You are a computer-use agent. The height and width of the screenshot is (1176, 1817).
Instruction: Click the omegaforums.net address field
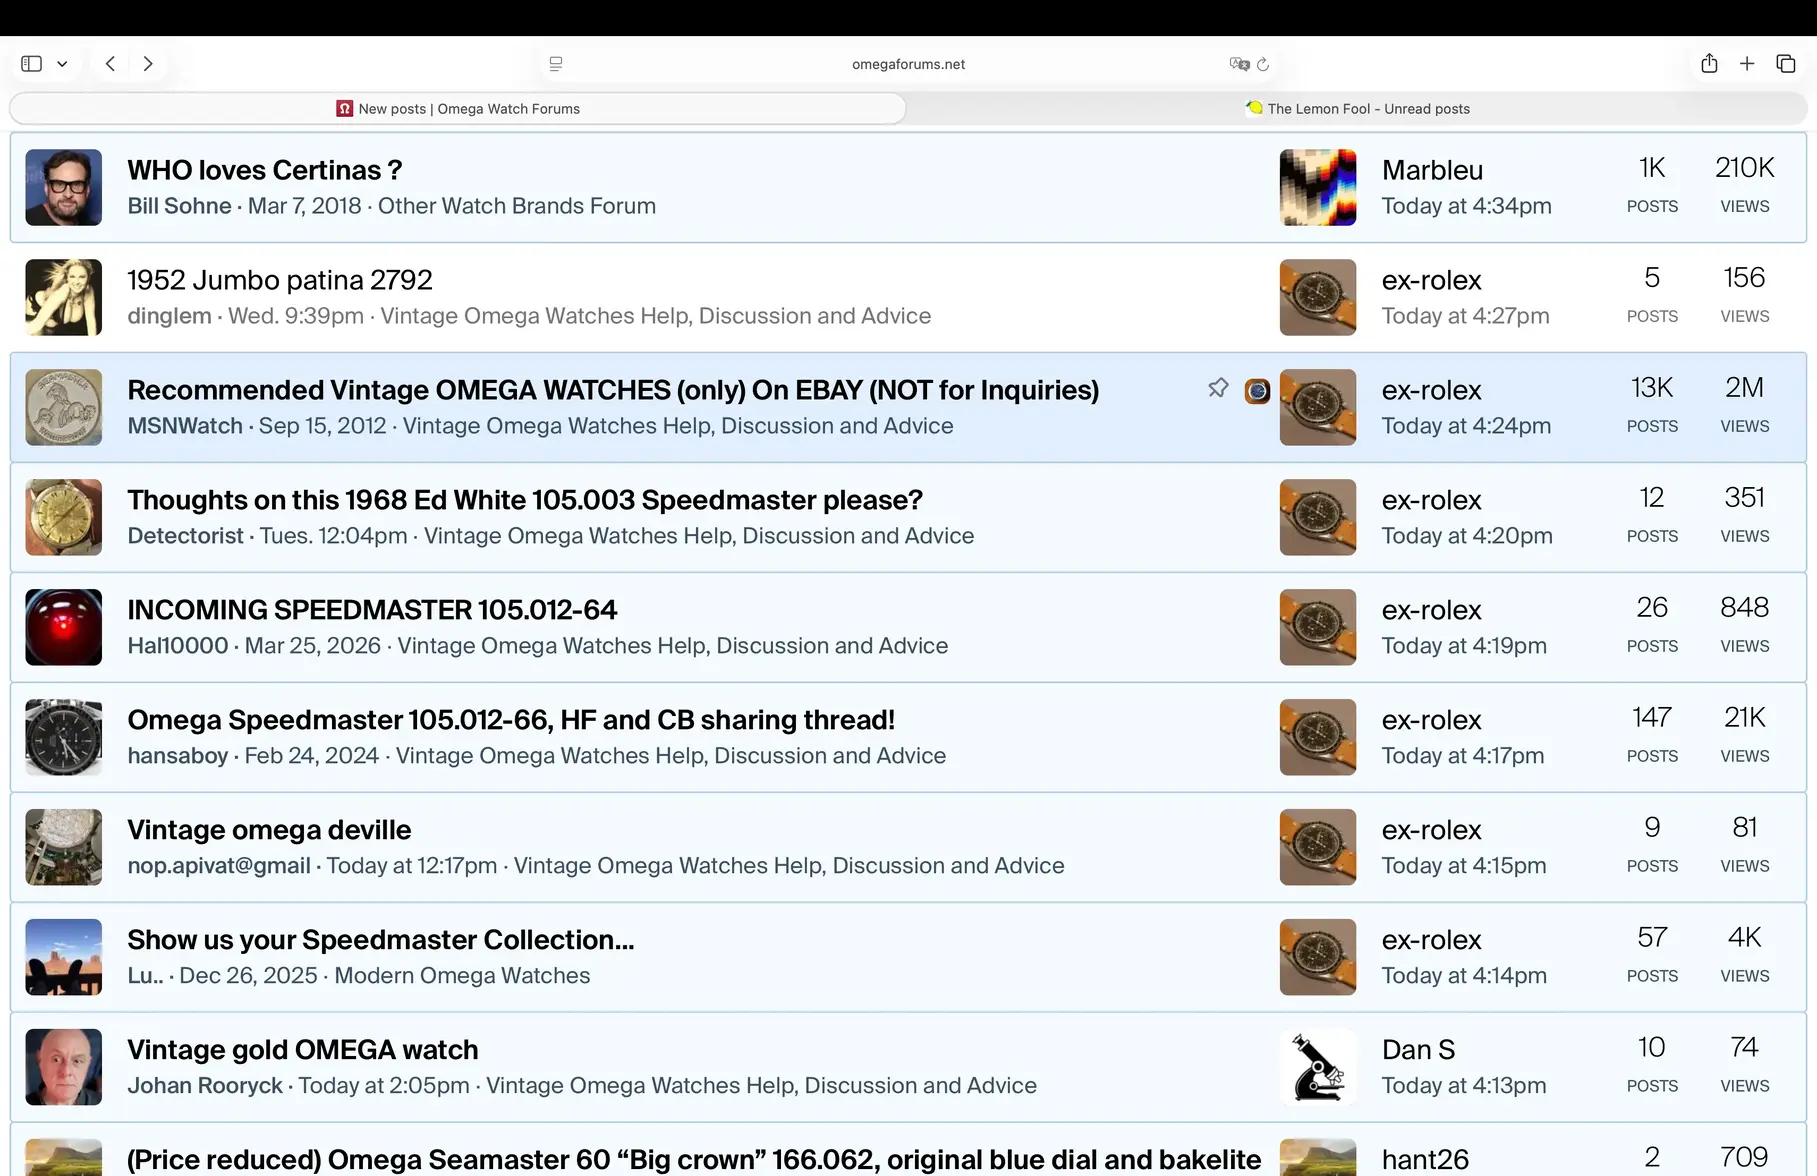[907, 63]
